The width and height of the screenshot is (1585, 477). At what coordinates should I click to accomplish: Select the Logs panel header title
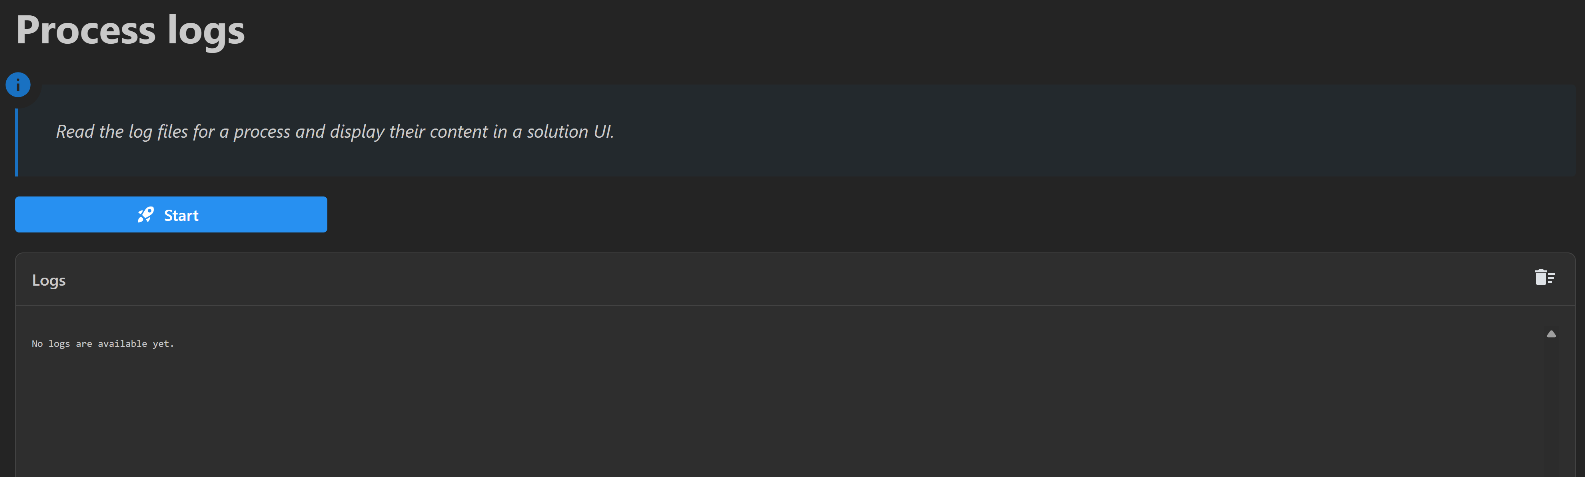(49, 281)
